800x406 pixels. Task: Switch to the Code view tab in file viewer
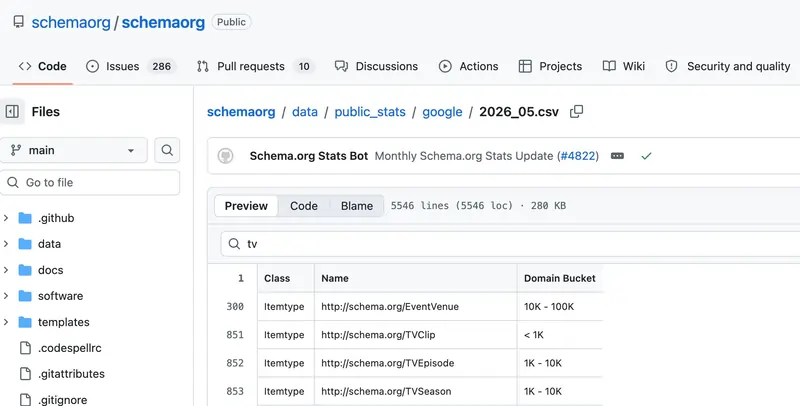pos(304,206)
